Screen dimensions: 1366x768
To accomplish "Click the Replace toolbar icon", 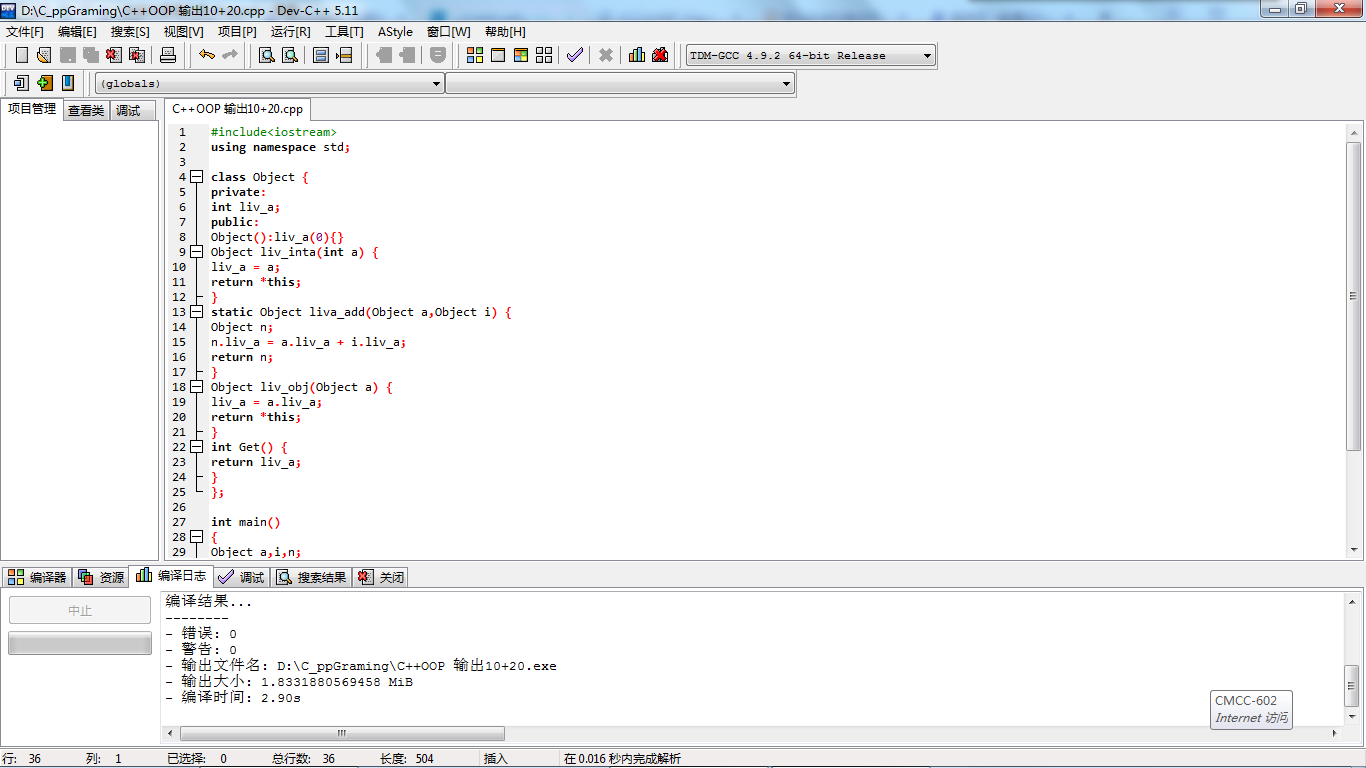I will [290, 55].
